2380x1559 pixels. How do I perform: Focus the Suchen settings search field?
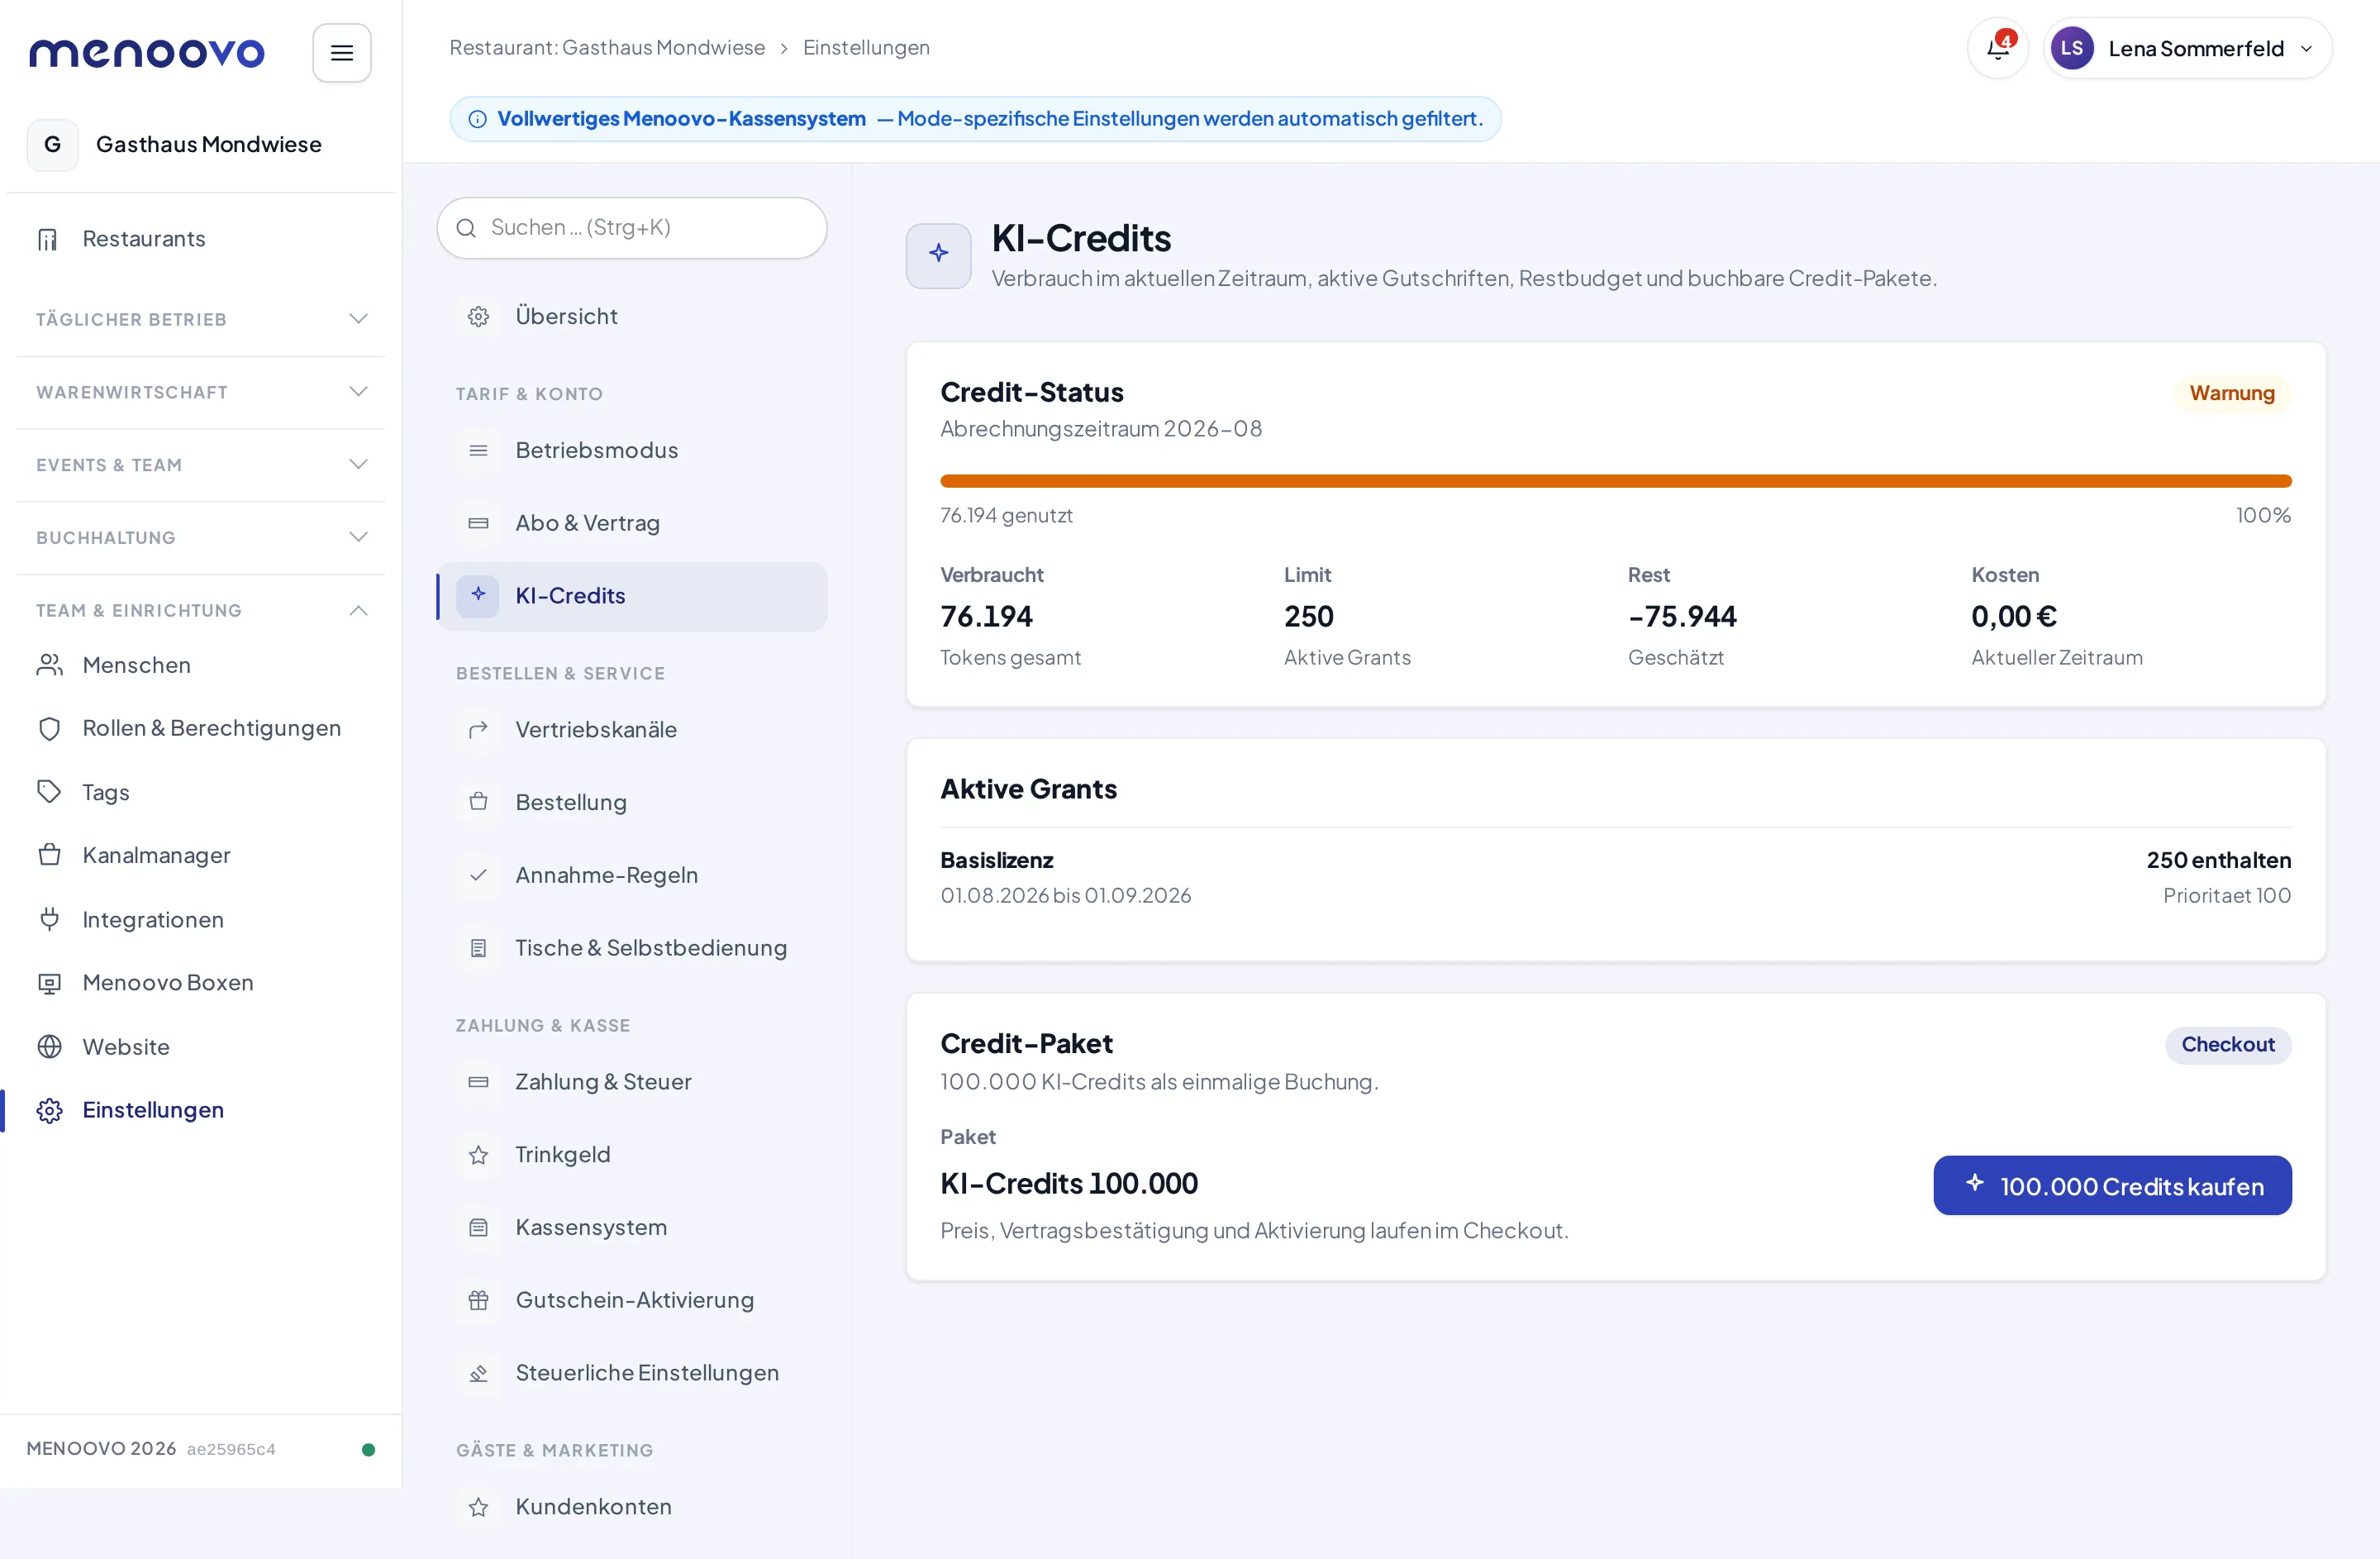pos(632,227)
